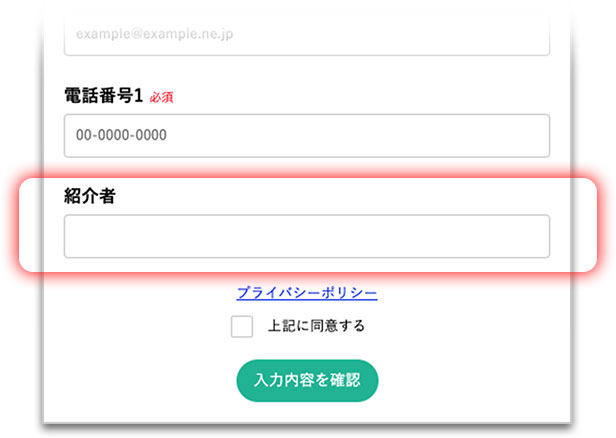Focus the 電話番号1 phone number input
Viewport: 616px width, 438px height.
pos(306,135)
